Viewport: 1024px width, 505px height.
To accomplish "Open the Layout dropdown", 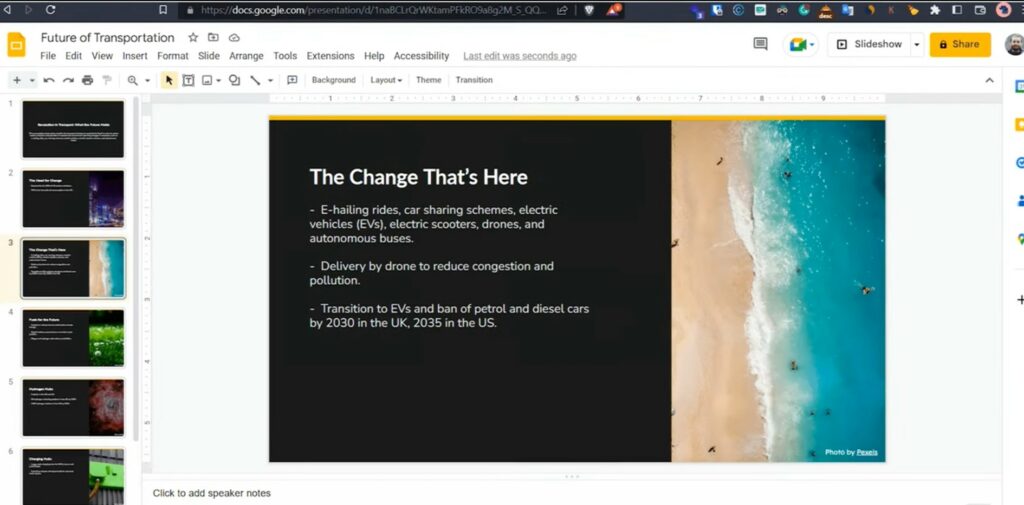I will 386,80.
